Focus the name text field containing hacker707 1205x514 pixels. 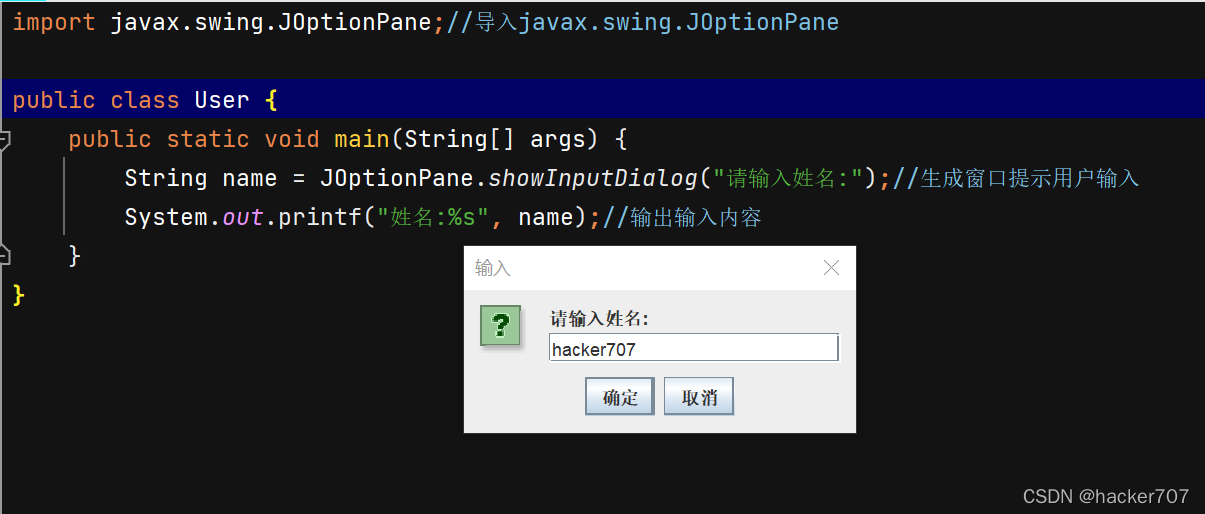[694, 348]
